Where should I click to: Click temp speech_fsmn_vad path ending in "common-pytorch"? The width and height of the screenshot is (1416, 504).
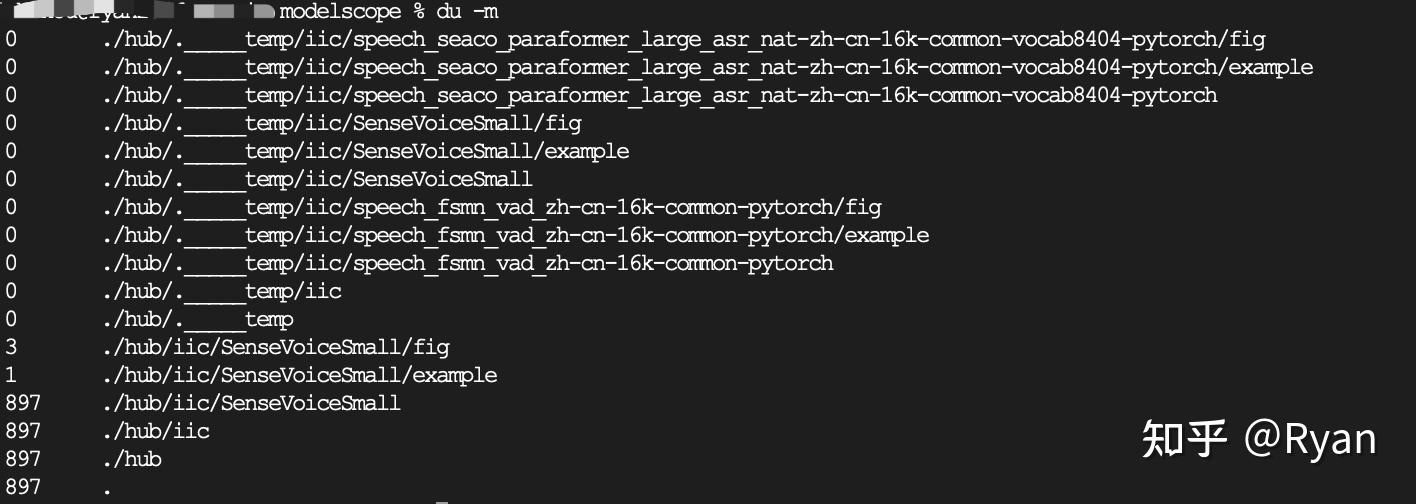click(467, 264)
